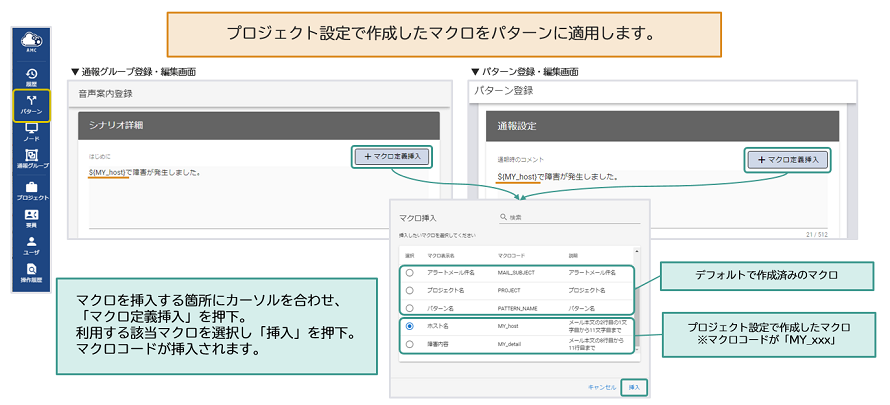Select the アラートメール件名 radio button

click(x=410, y=272)
